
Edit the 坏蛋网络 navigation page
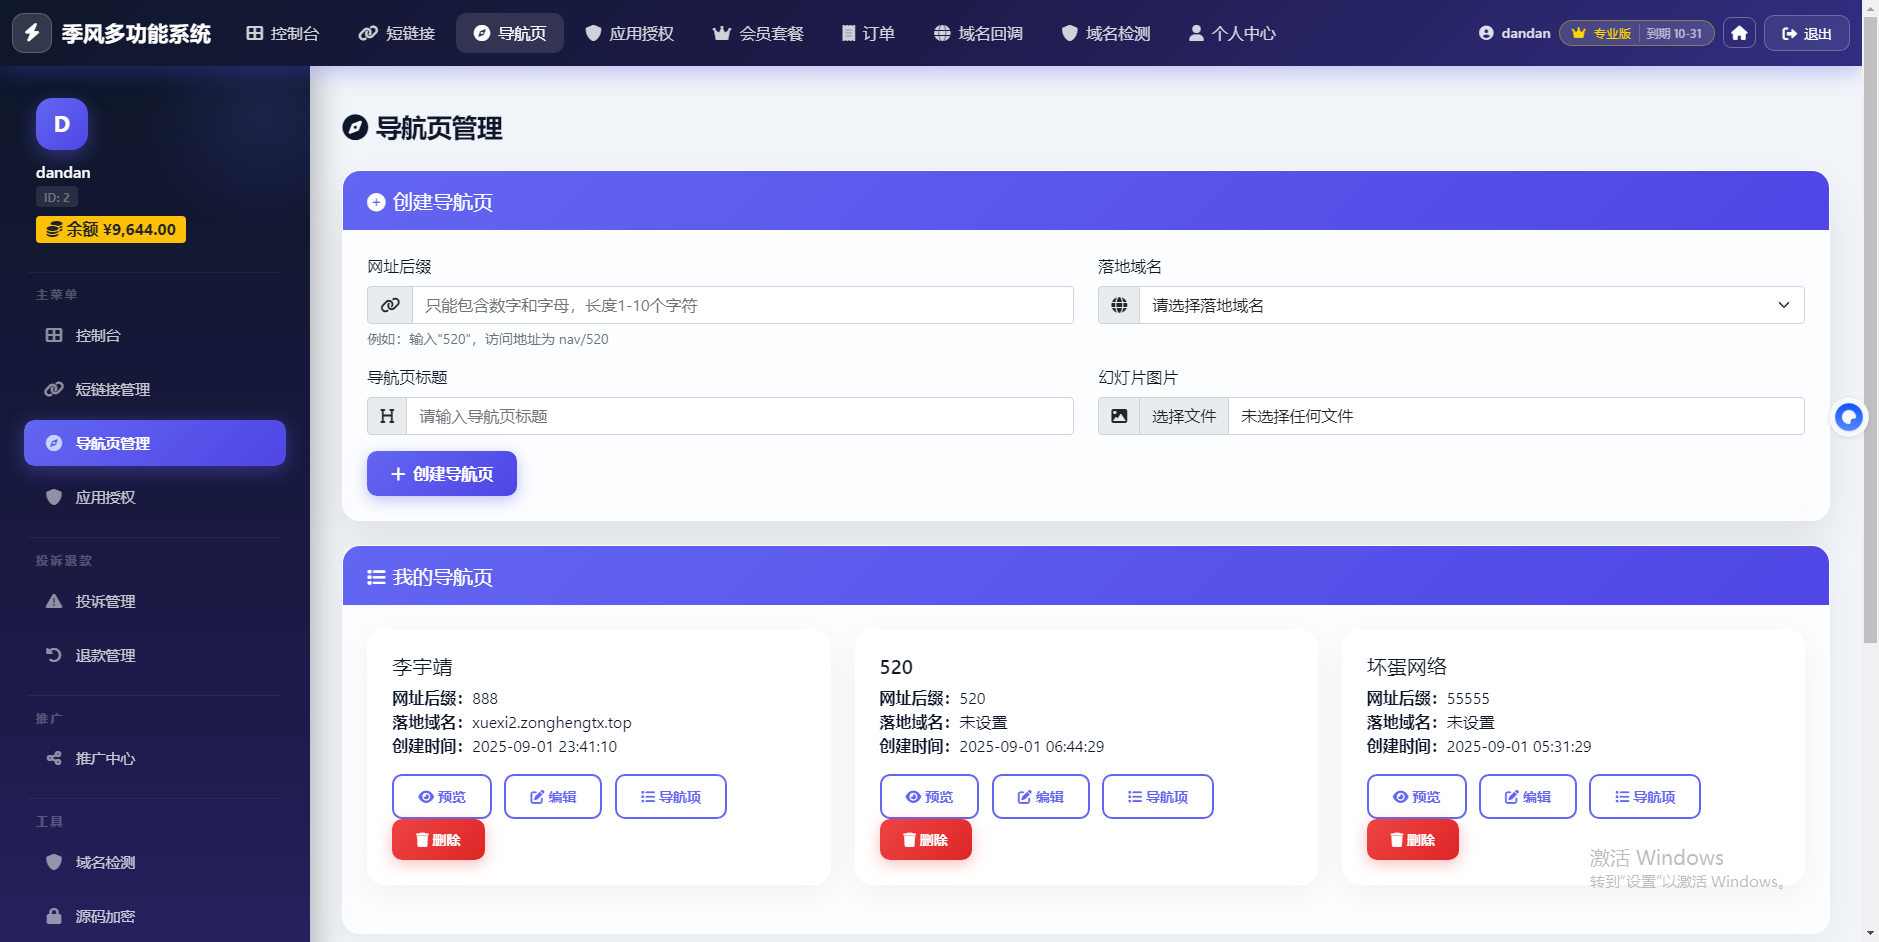[x=1528, y=797]
